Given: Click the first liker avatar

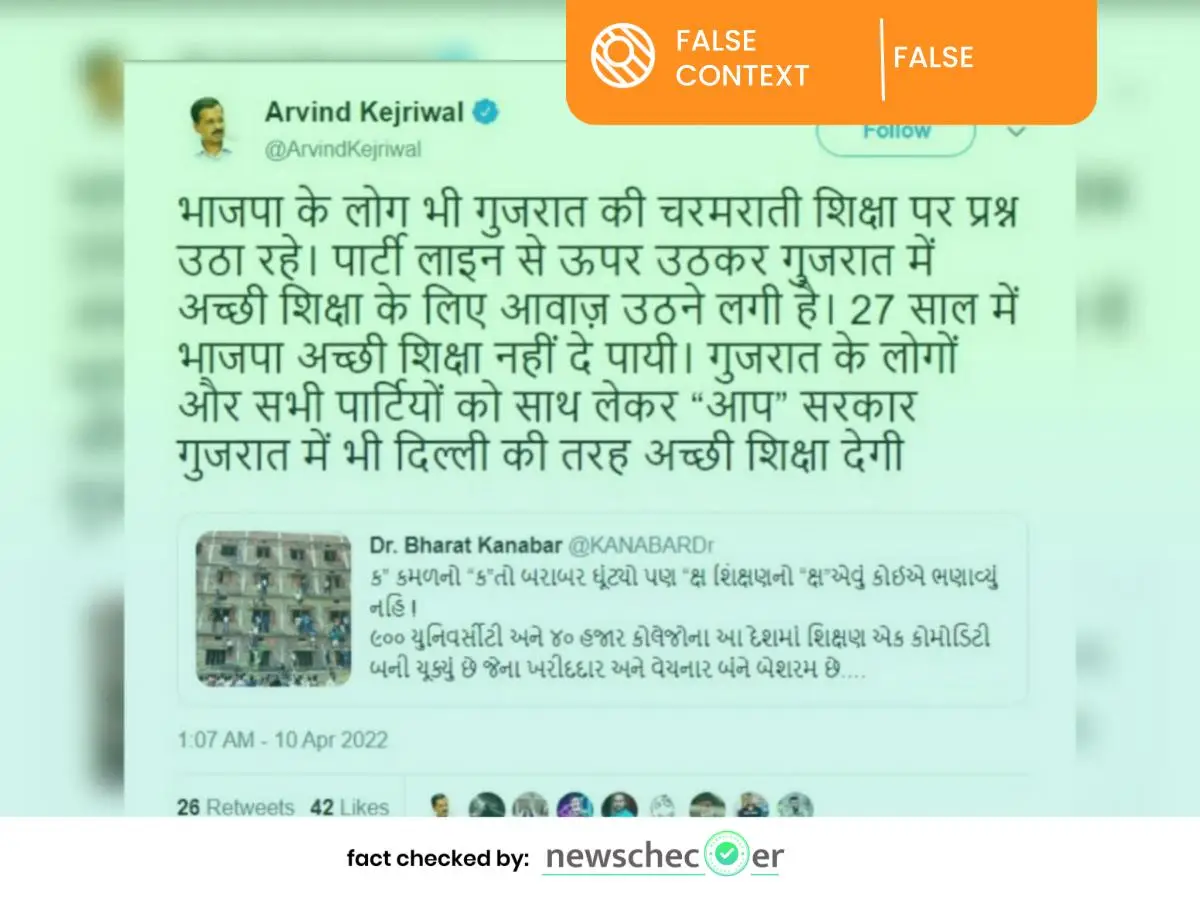Looking at the screenshot, I should point(441,806).
